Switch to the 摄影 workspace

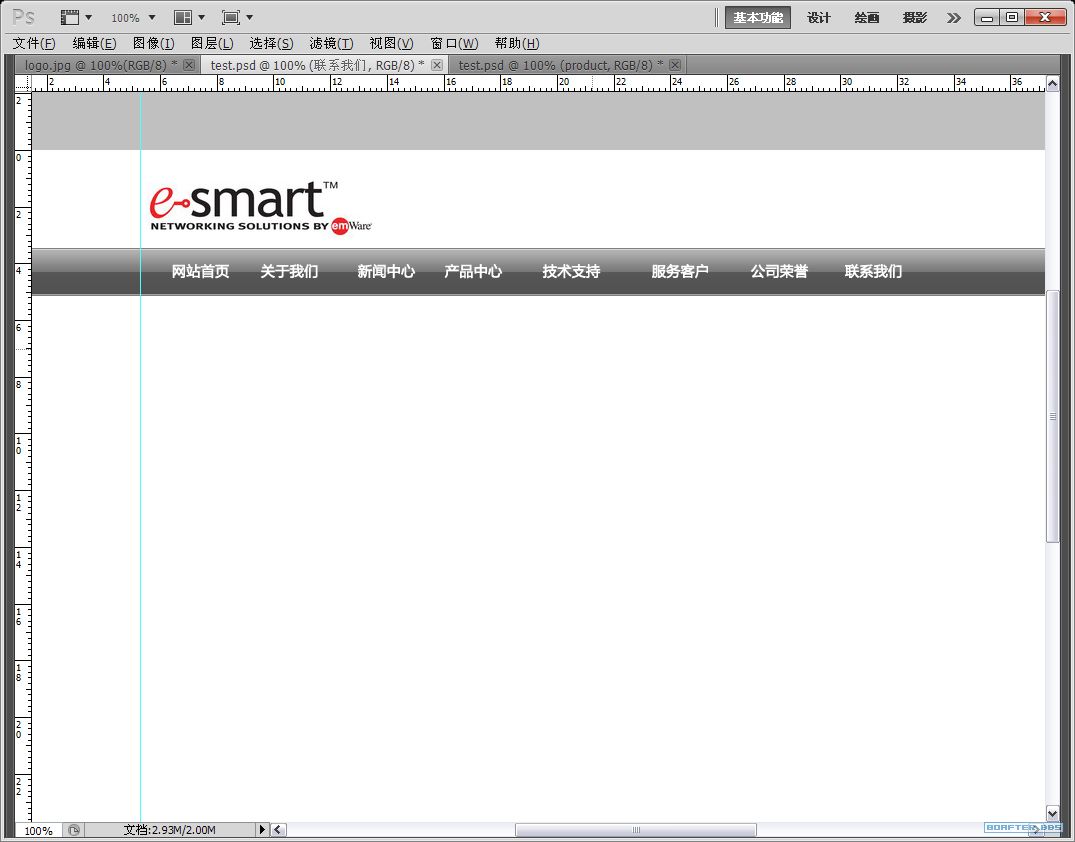click(915, 18)
